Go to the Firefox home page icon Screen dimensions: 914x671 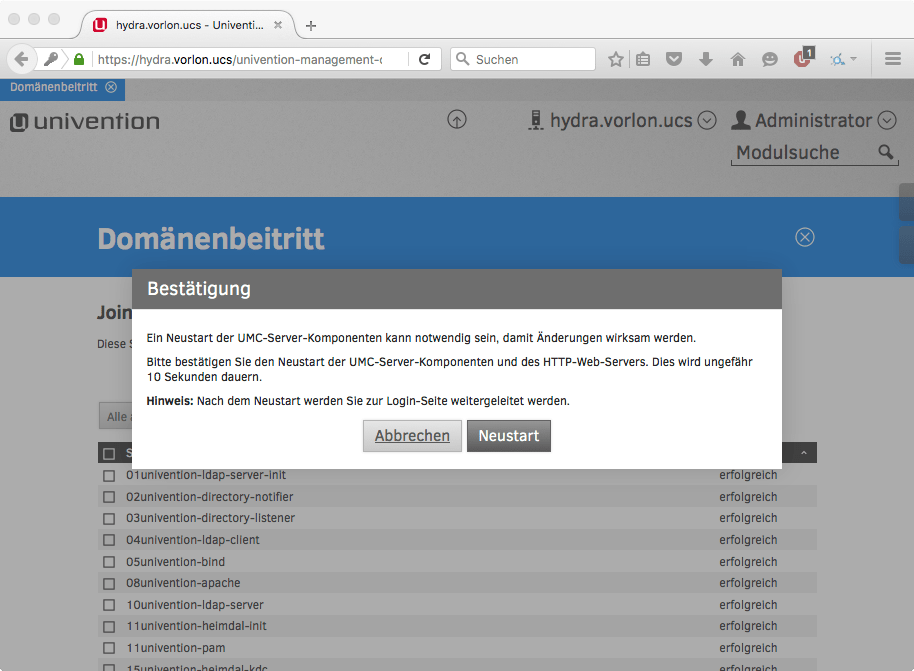pos(738,60)
